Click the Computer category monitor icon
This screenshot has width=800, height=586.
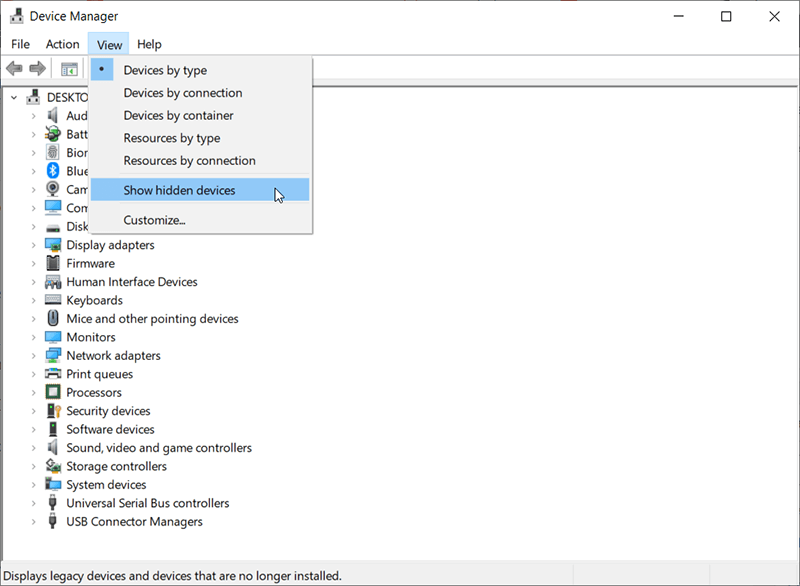coord(53,208)
